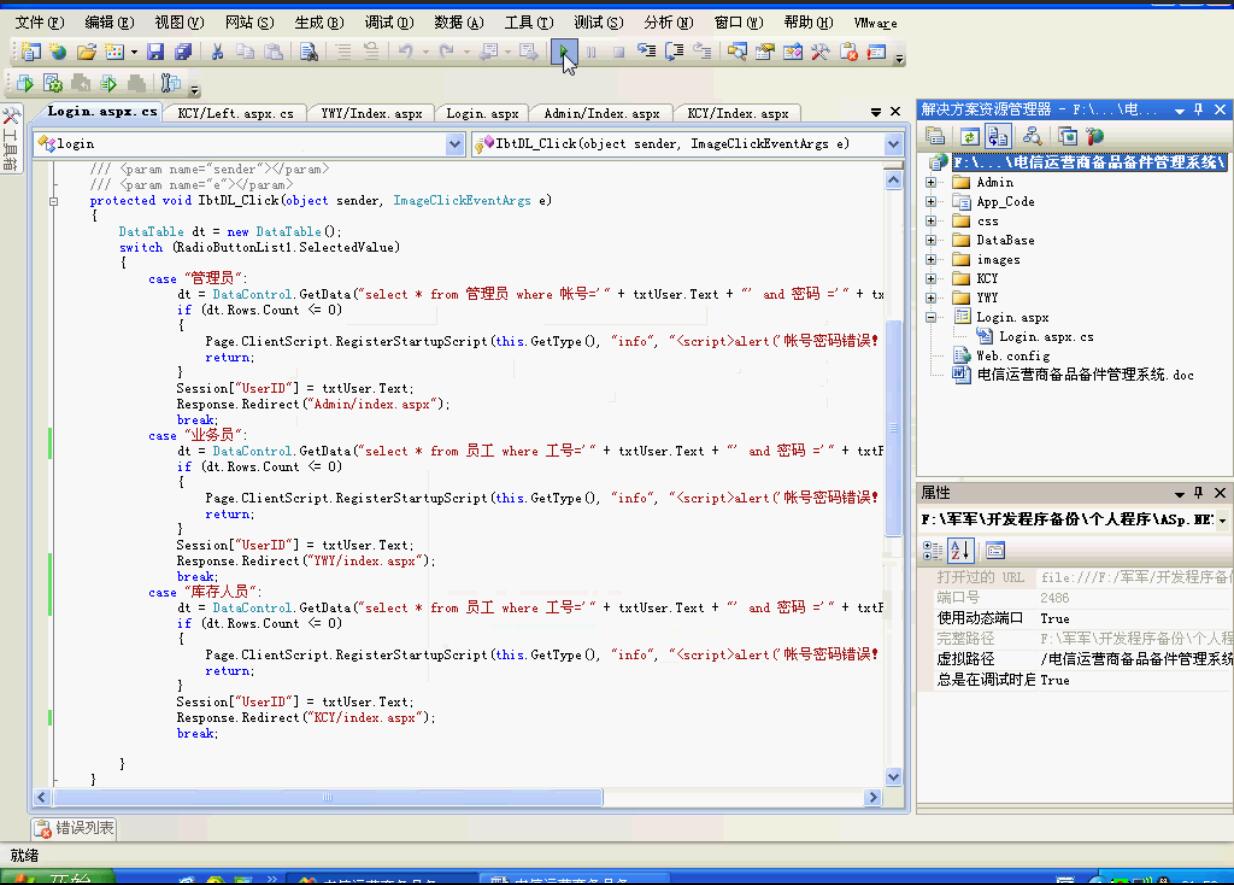Click the Stop debugging square icon
Image resolution: width=1234 pixels, height=885 pixels.
[x=619, y=52]
